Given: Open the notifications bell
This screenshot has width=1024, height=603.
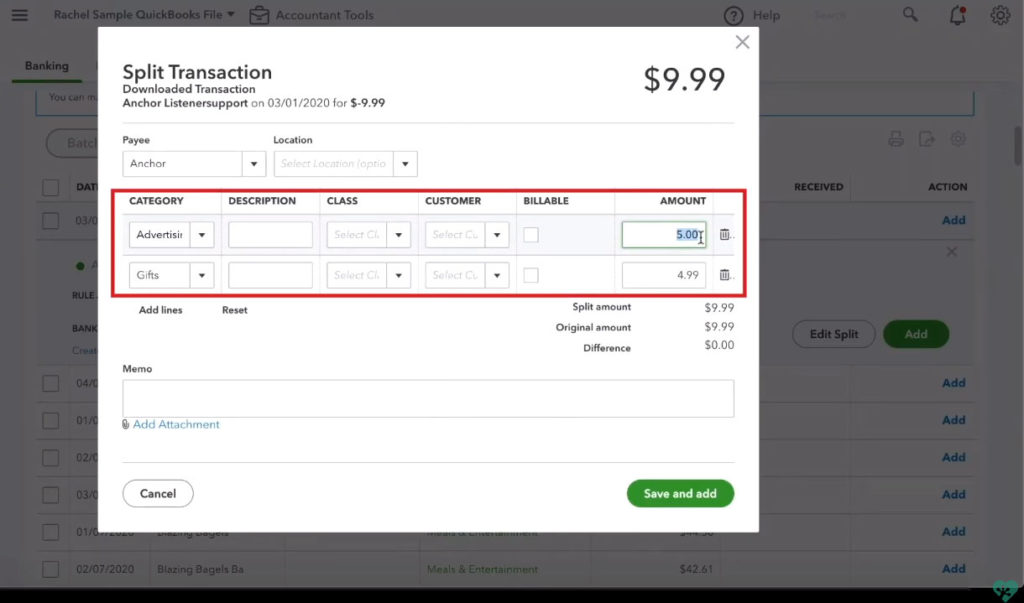Looking at the screenshot, I should 958,15.
